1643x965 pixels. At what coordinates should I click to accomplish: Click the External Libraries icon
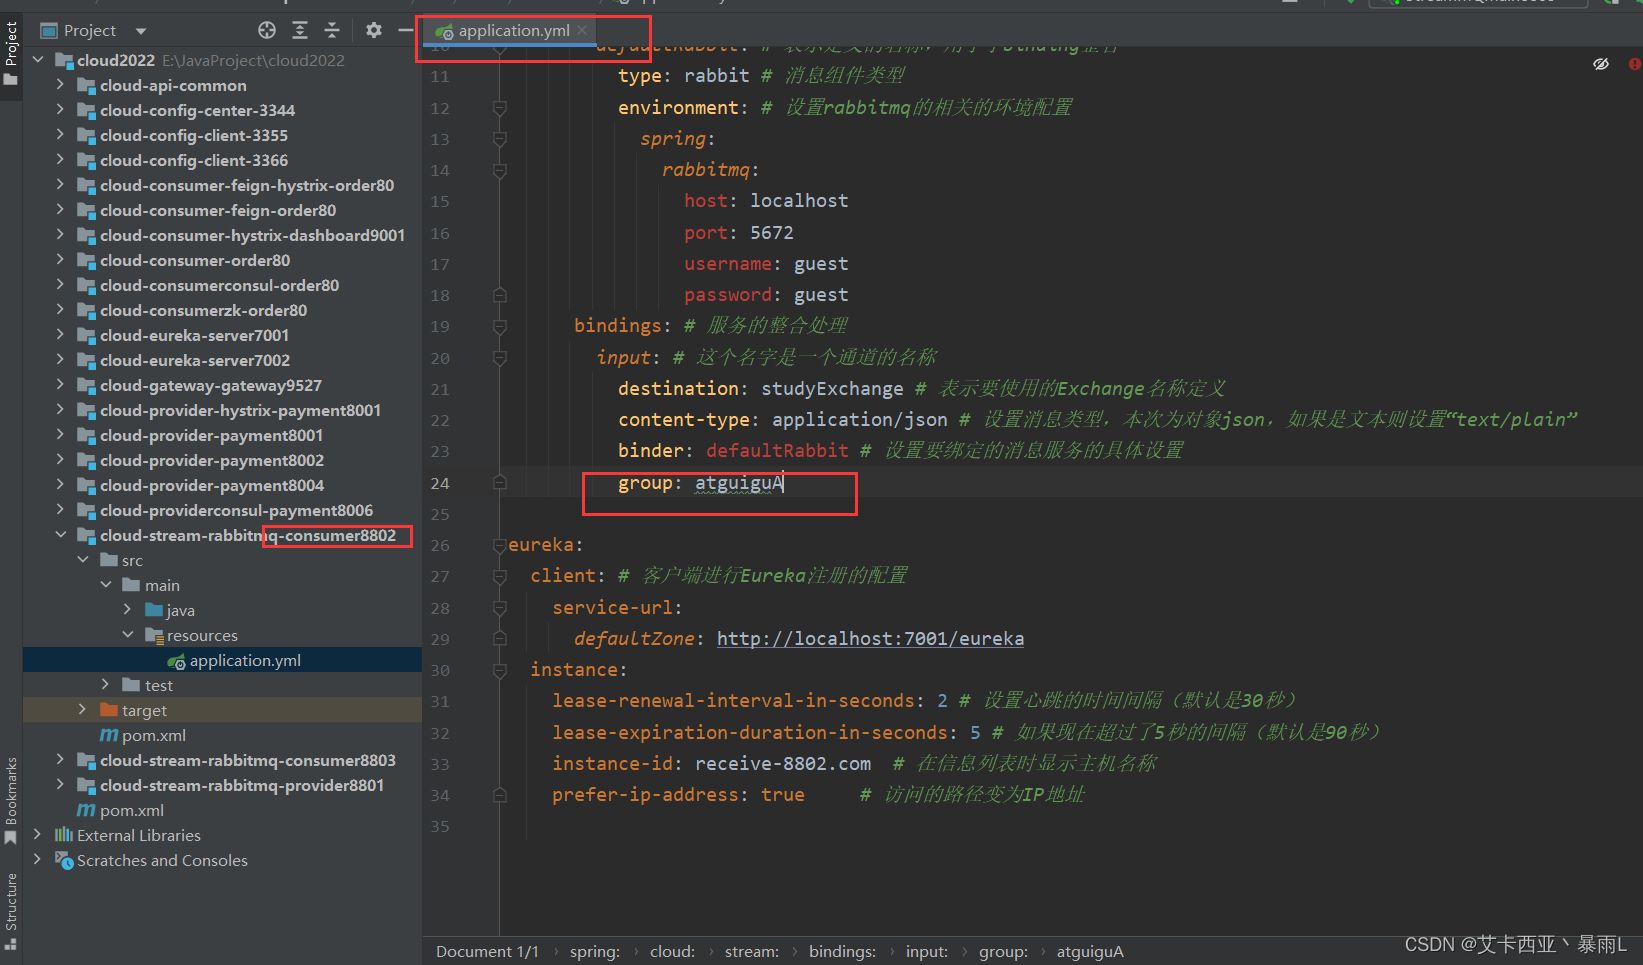[64, 835]
